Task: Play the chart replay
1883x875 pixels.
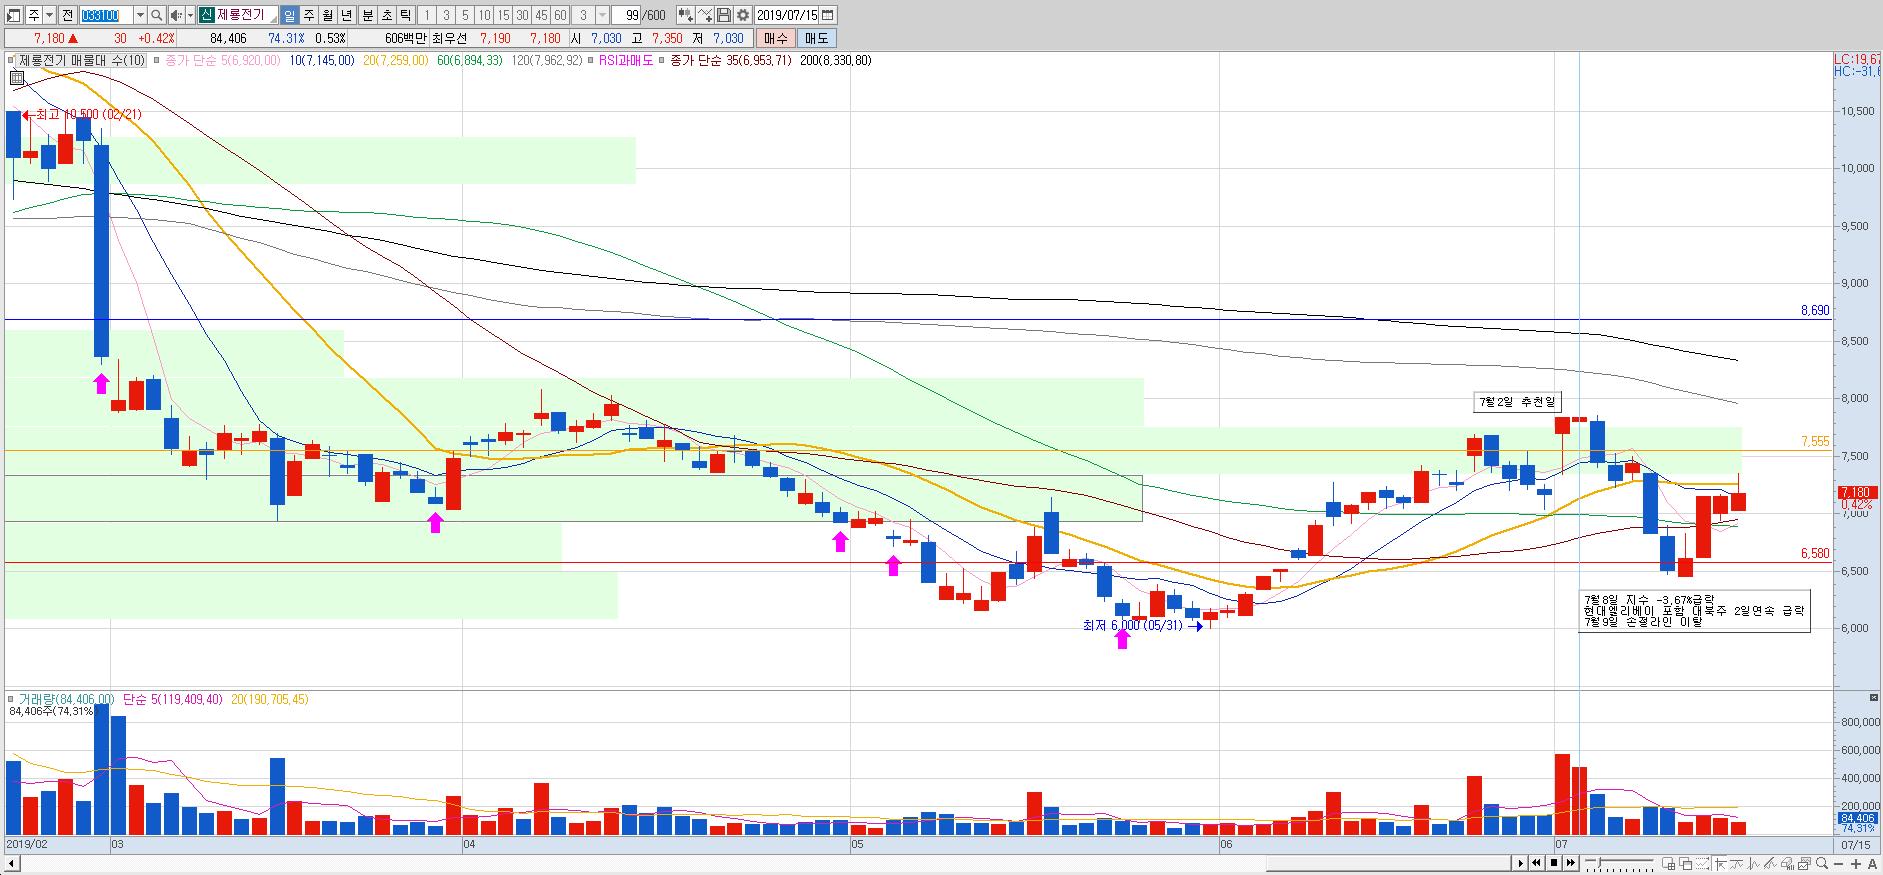Action: coord(1520,863)
